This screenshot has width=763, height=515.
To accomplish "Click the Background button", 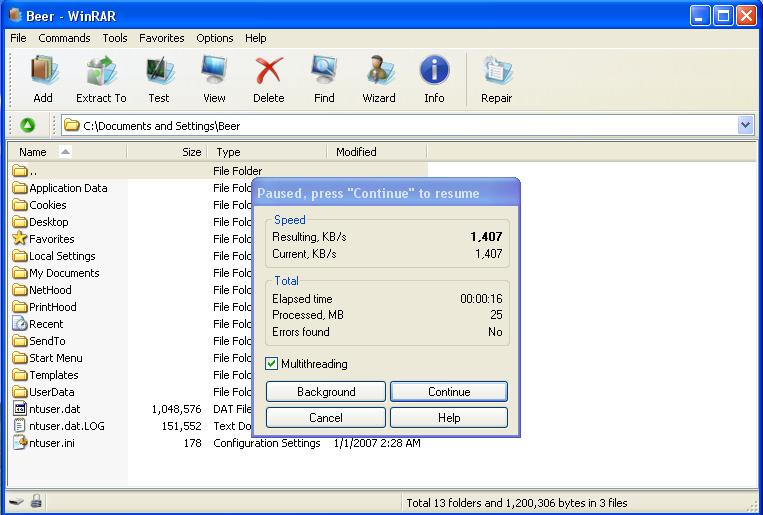I will [x=326, y=392].
